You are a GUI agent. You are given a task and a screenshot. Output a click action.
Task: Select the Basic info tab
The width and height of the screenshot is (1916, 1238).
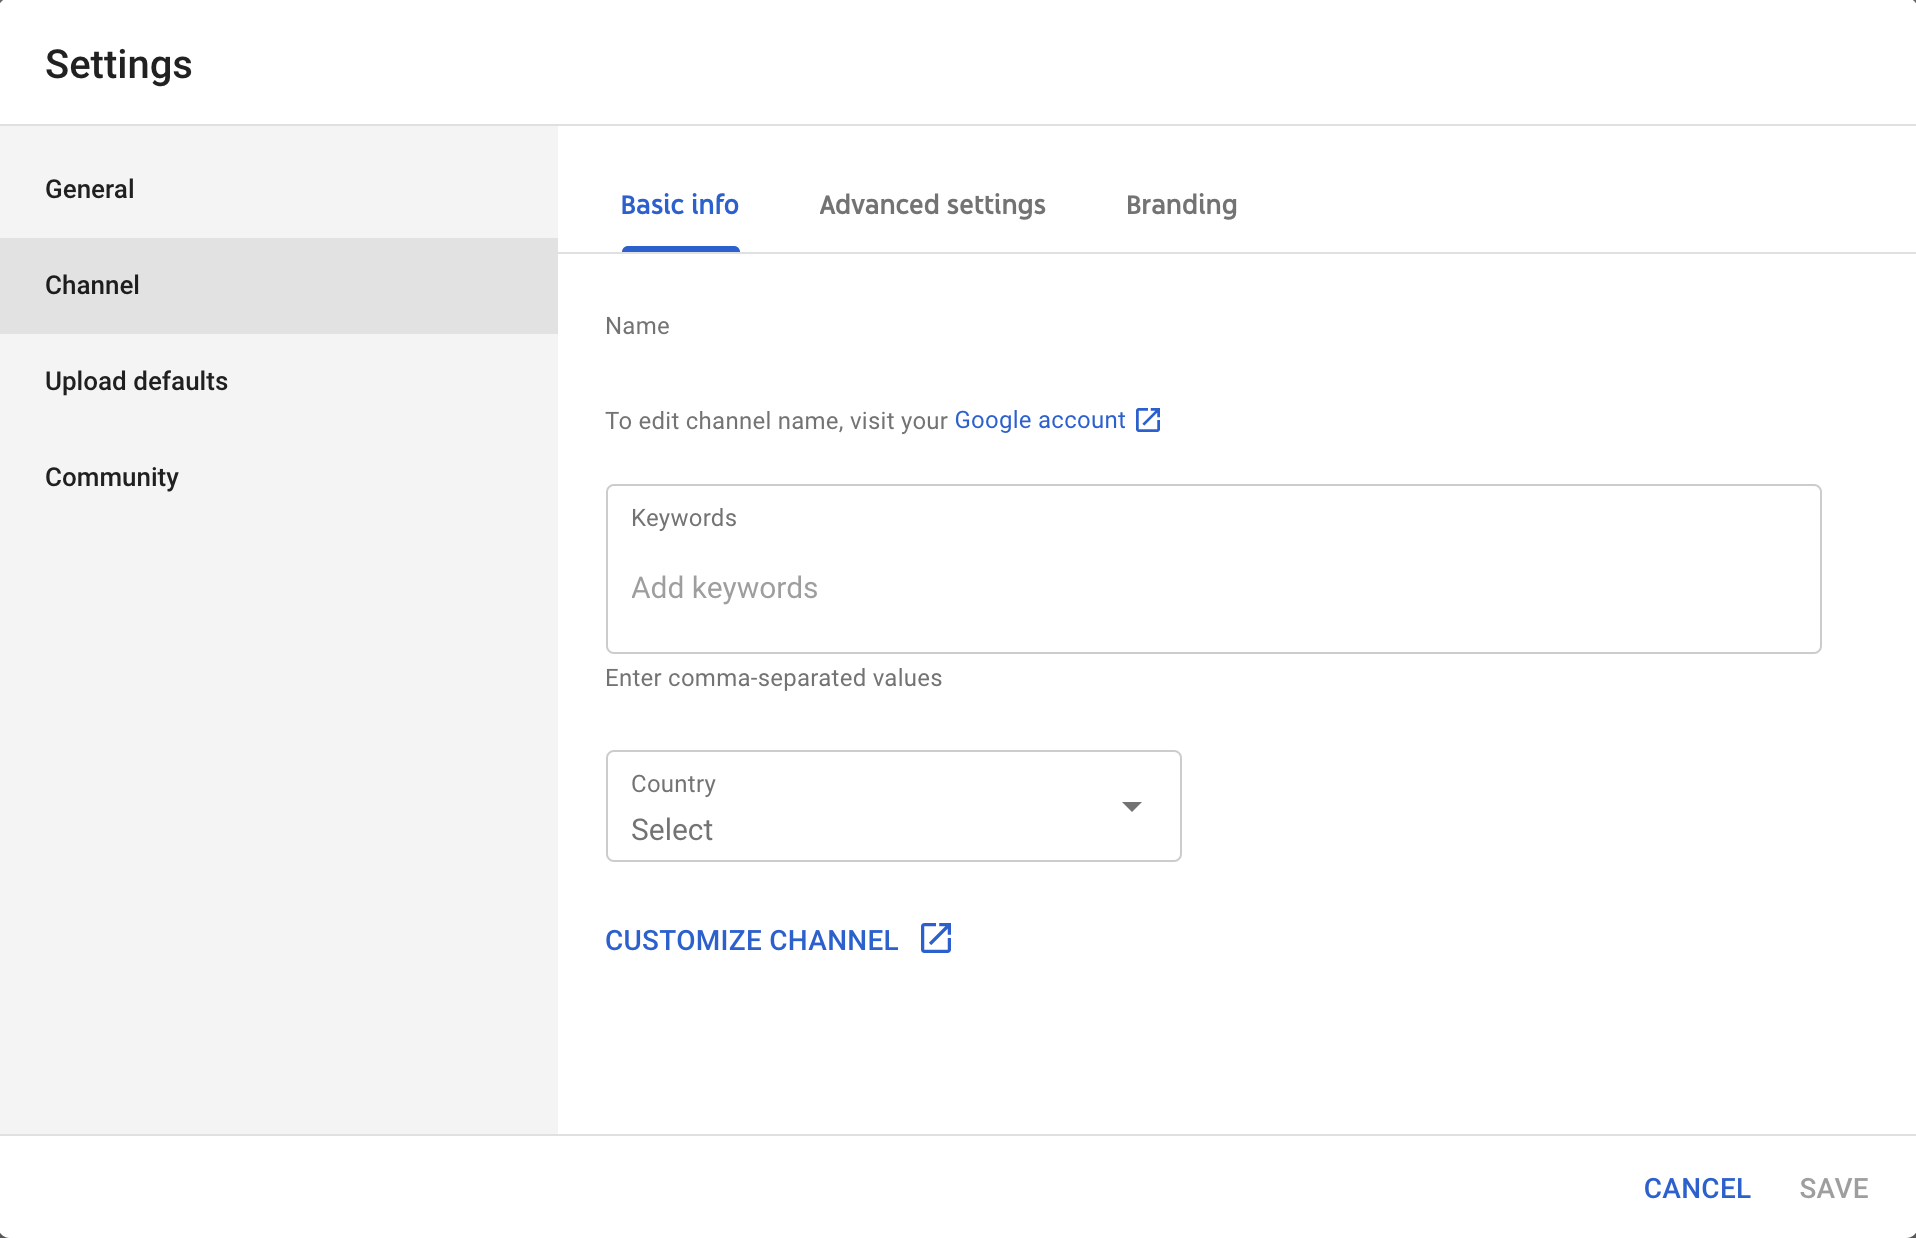pyautogui.click(x=680, y=205)
